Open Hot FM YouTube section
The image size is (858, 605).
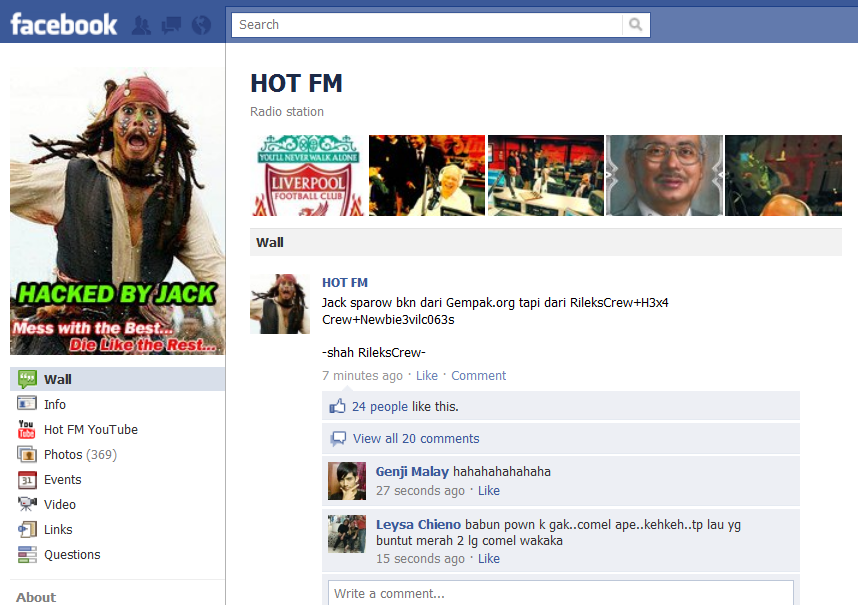point(91,429)
